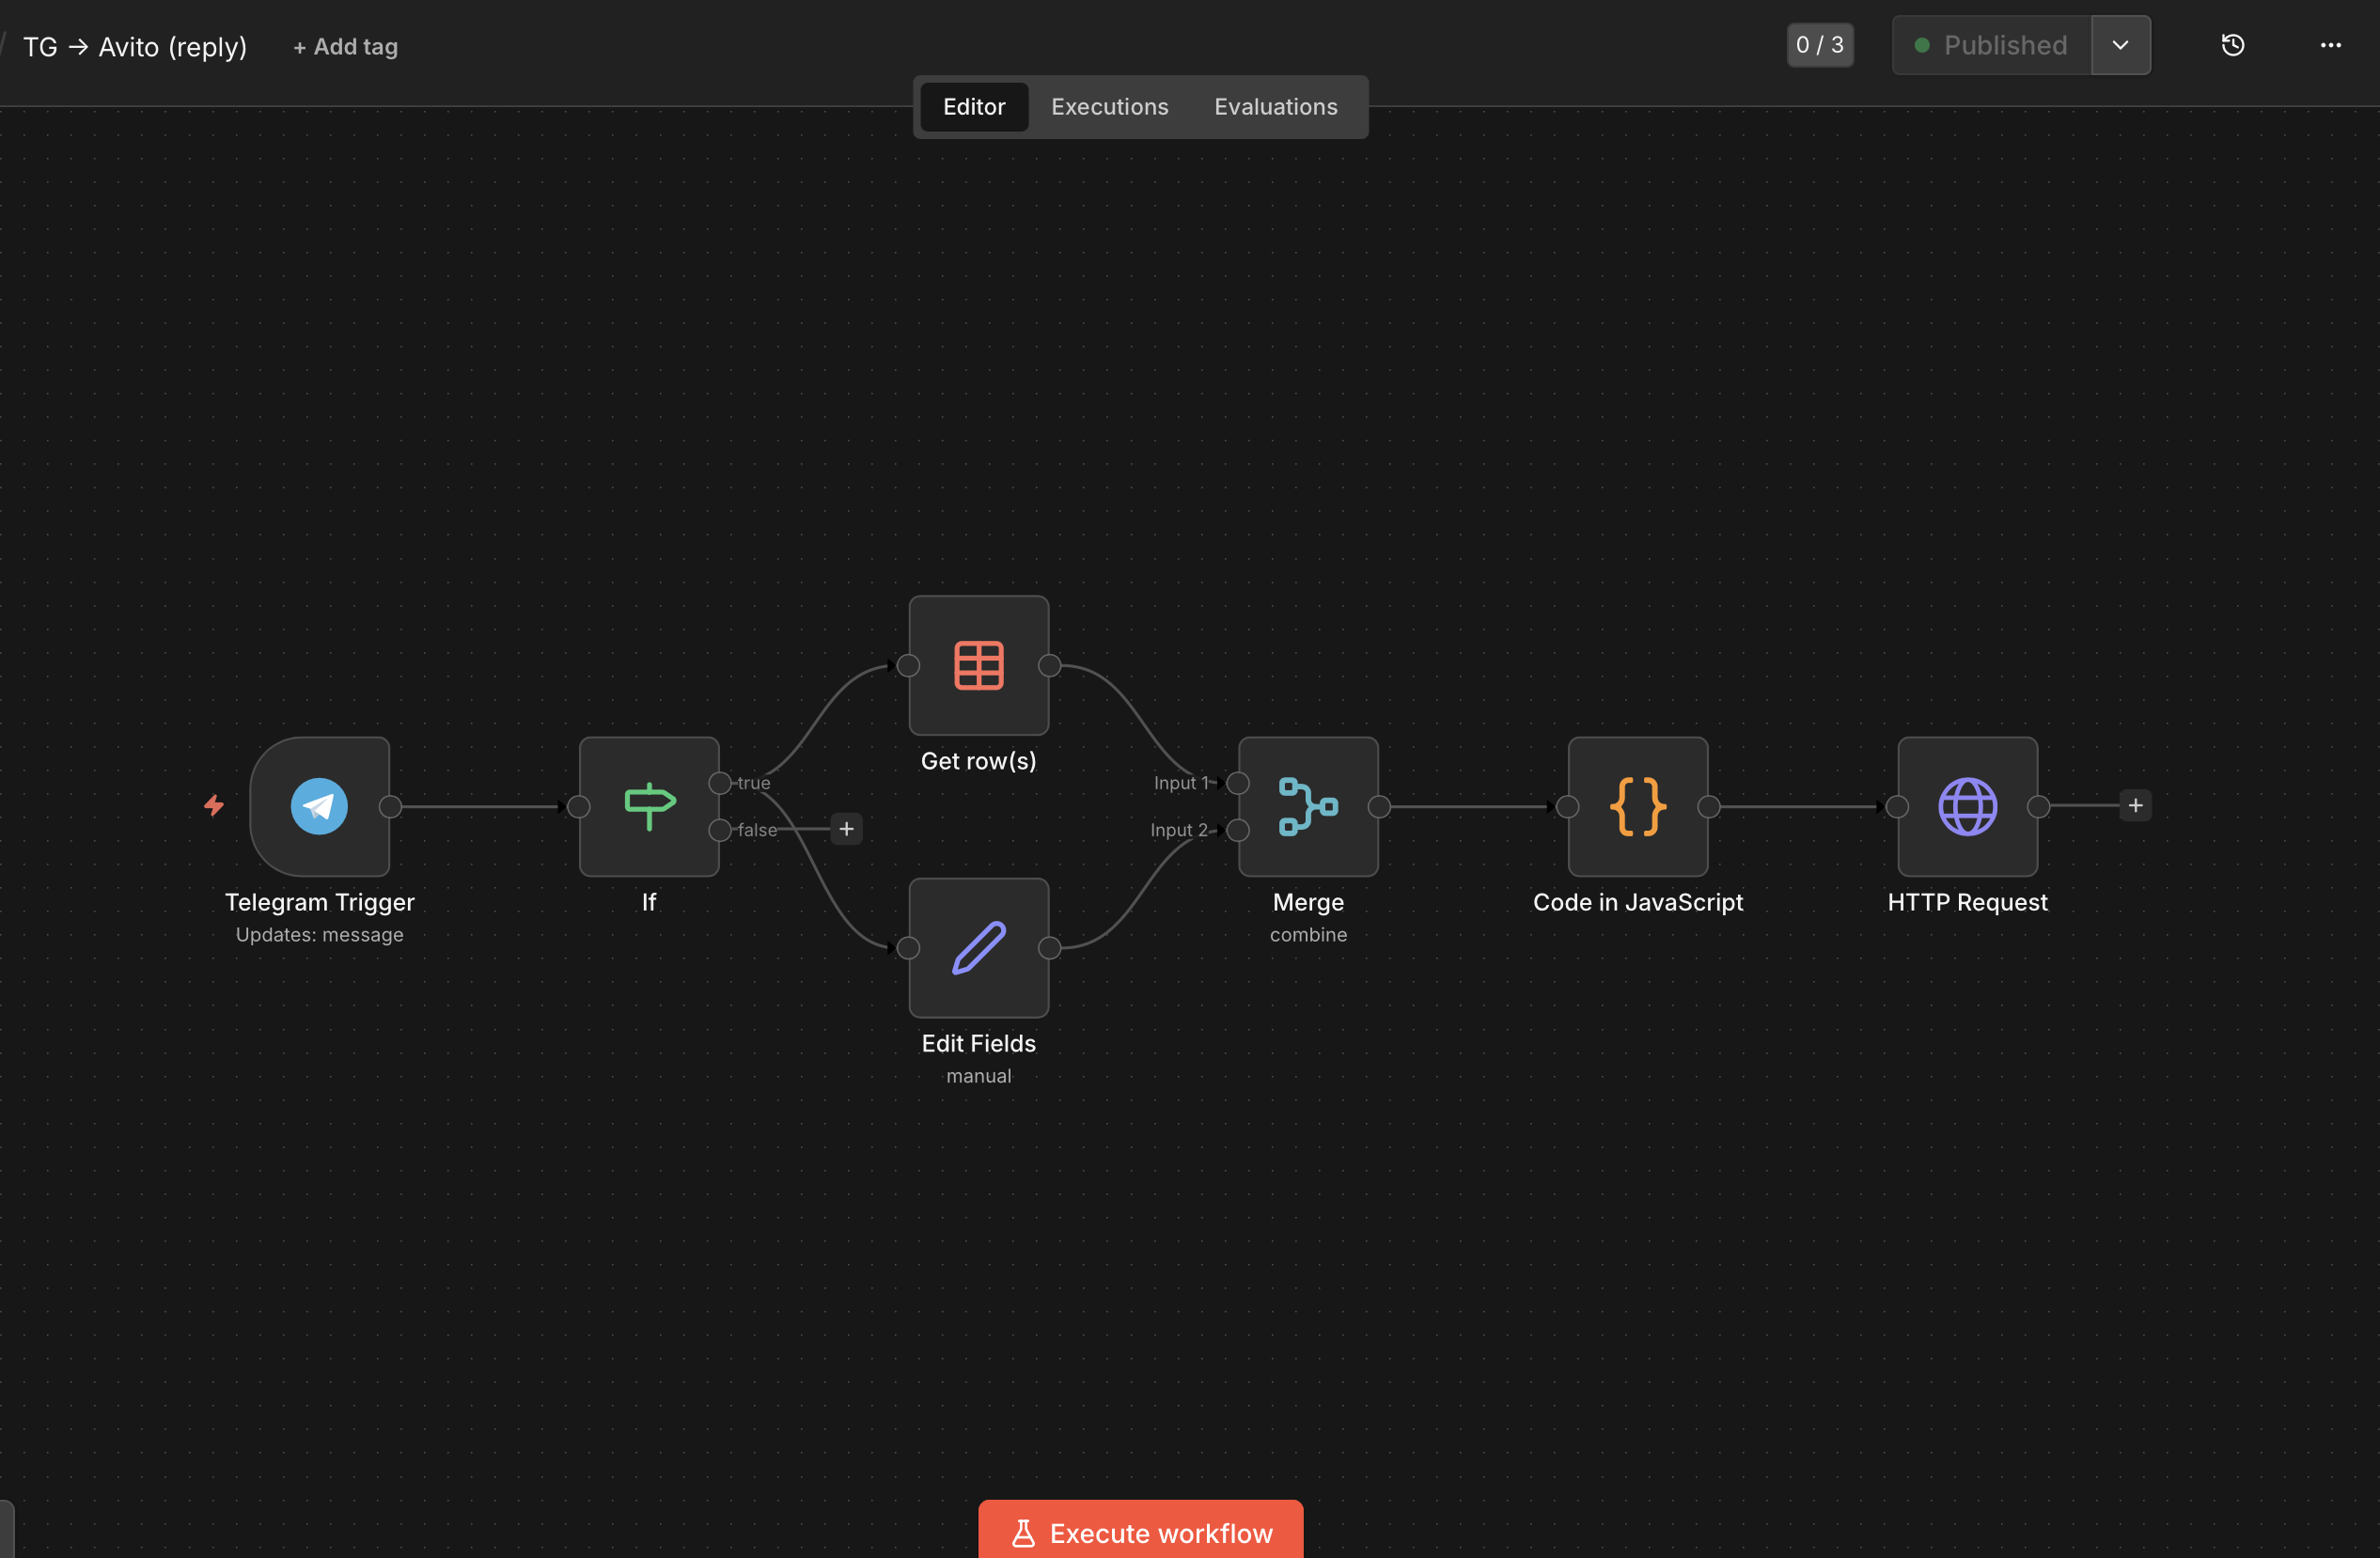Click the 'Edit Fields' label

click(x=978, y=1043)
